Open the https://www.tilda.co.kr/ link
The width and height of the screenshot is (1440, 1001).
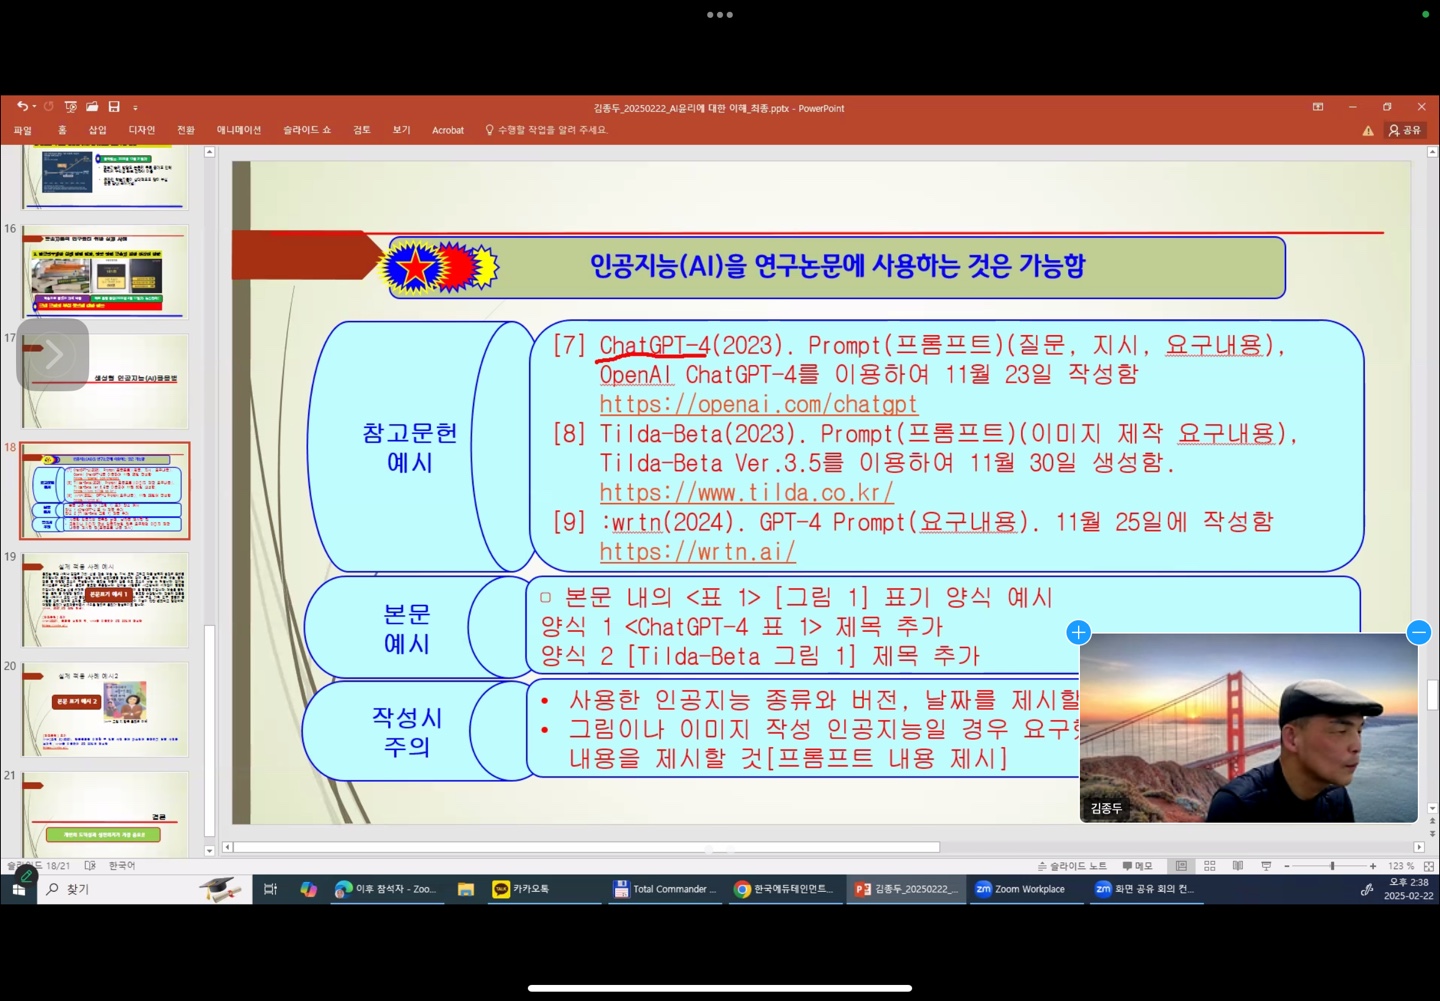(746, 492)
